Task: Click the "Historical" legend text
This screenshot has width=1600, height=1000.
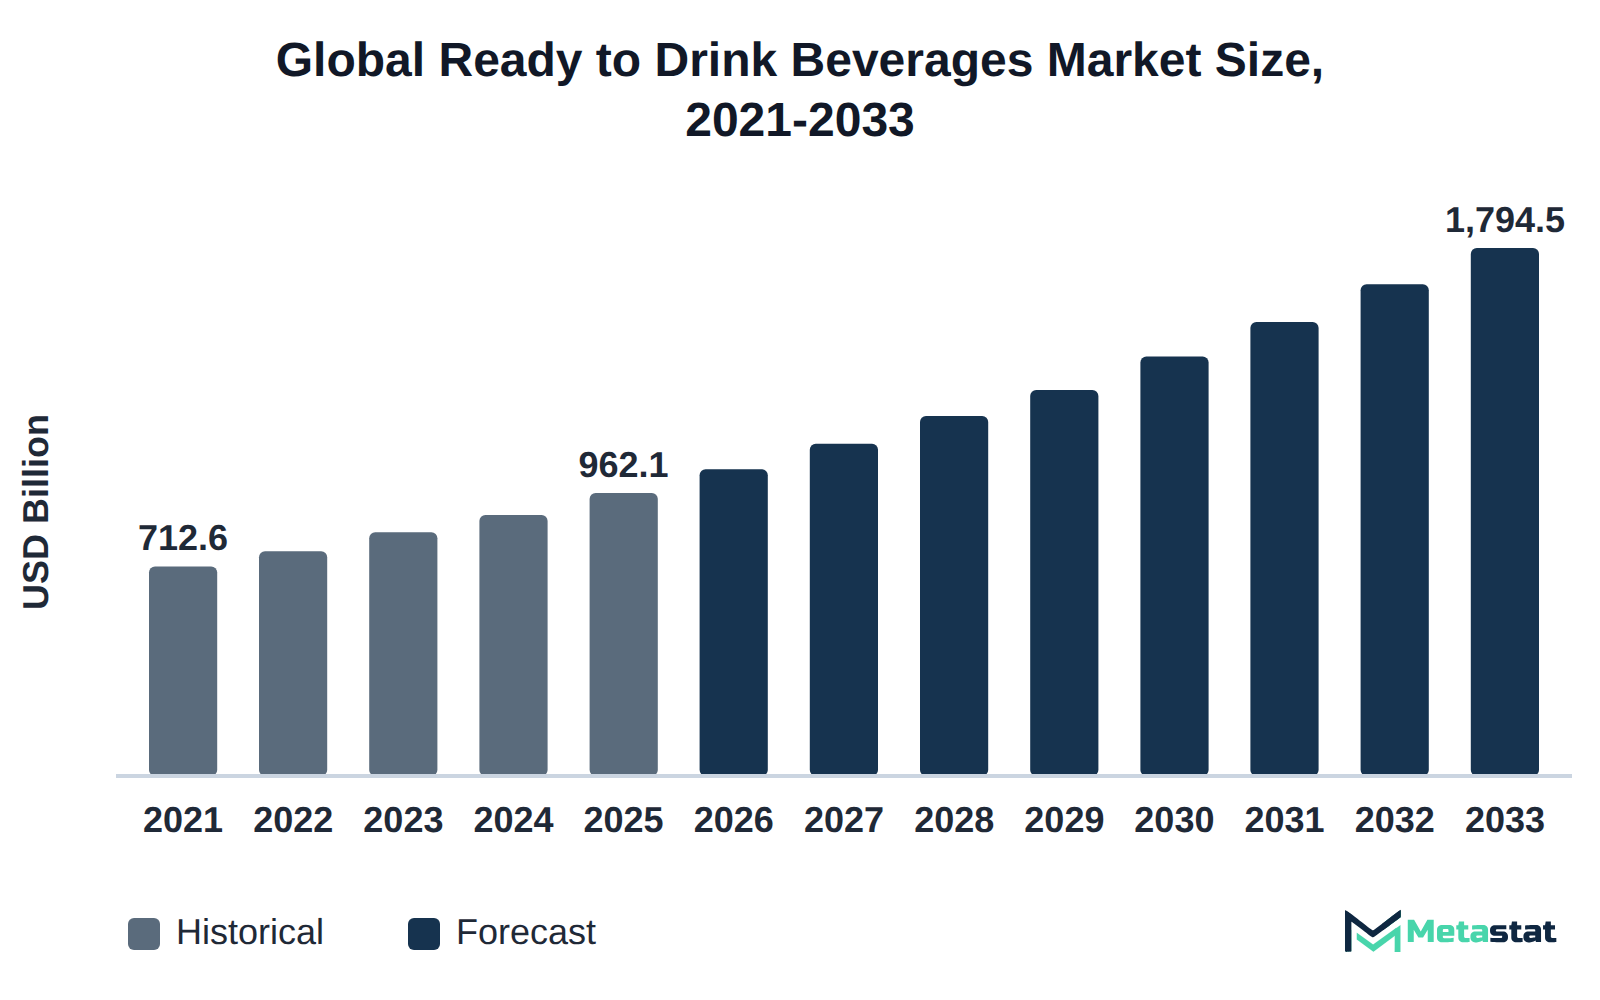Action: click(250, 932)
